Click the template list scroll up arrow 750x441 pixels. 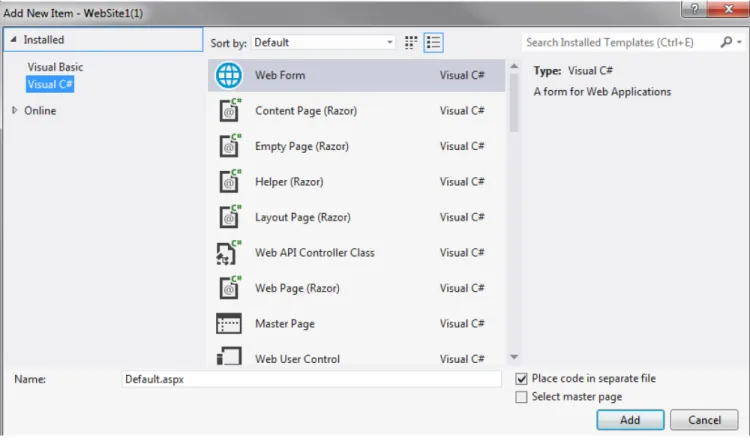[x=514, y=66]
